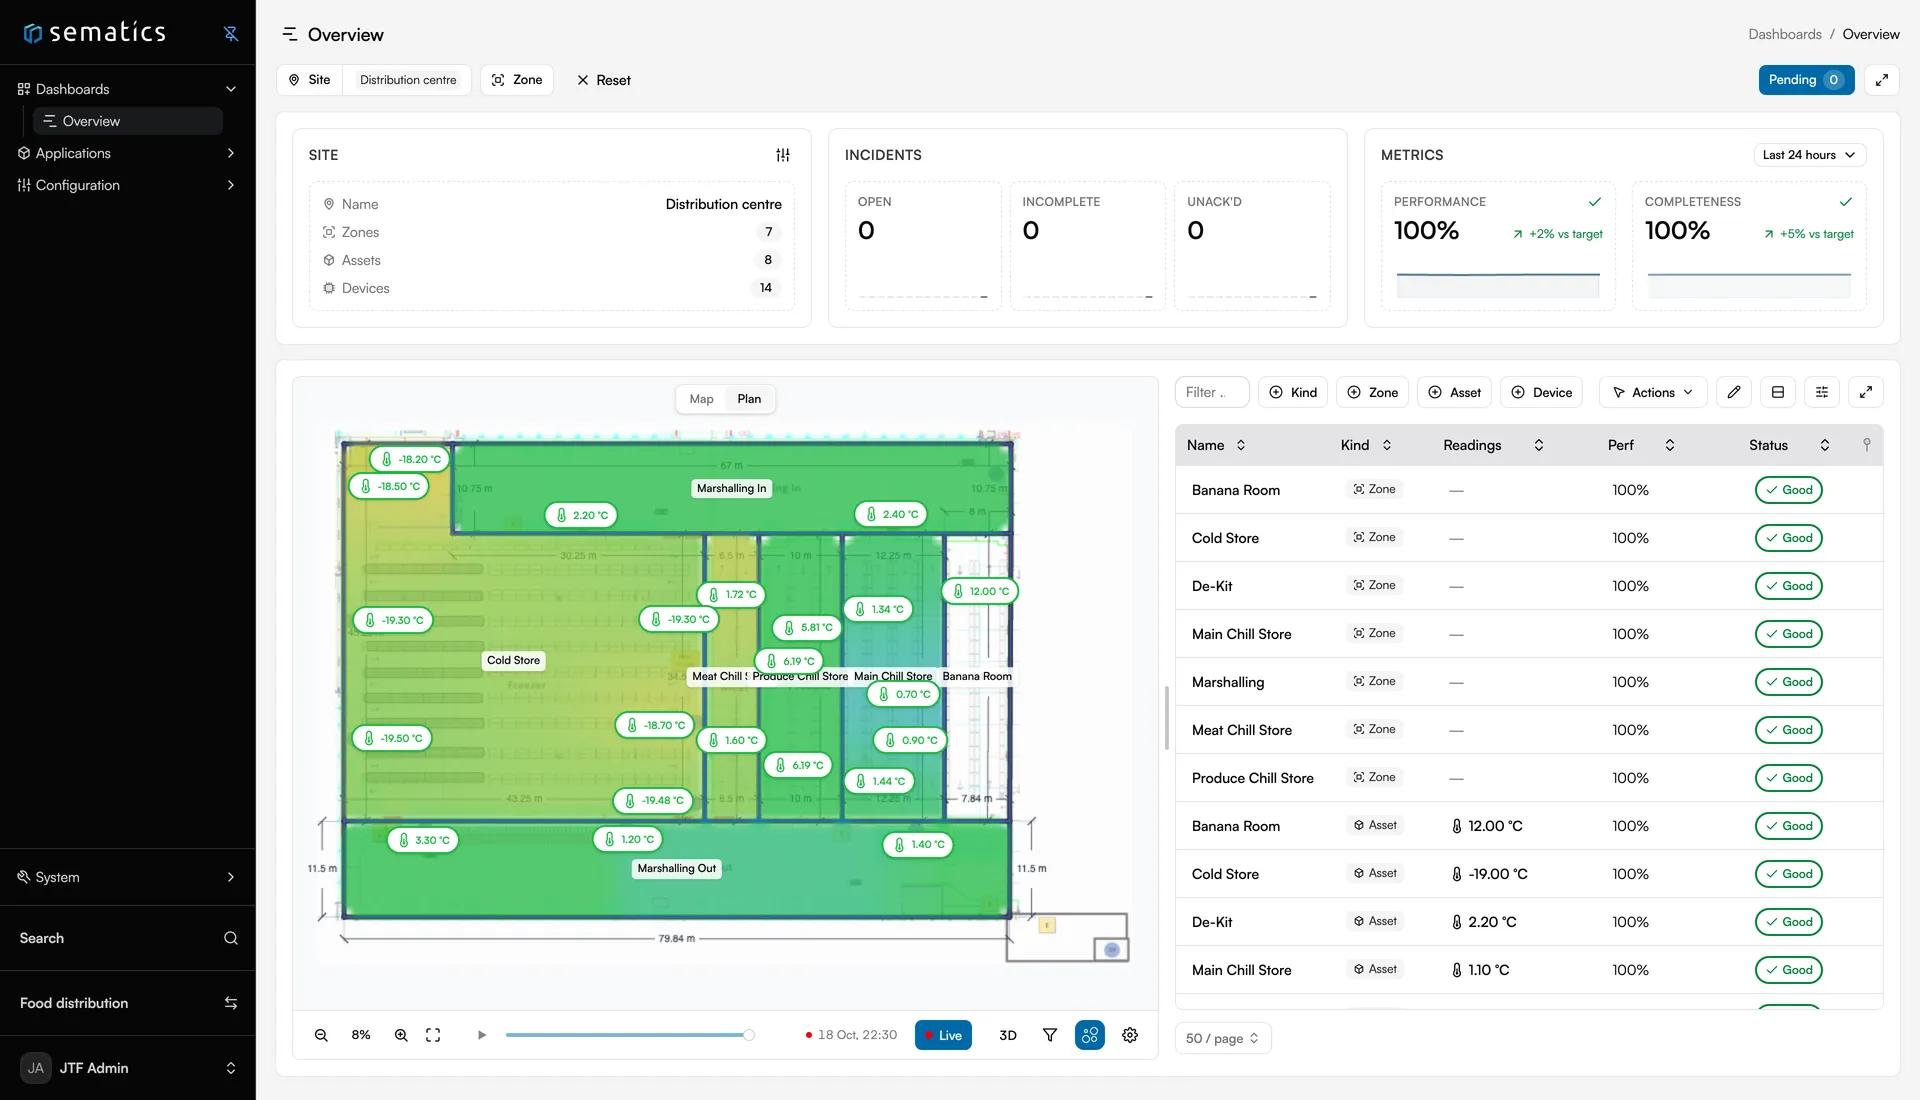This screenshot has width=1920, height=1100.
Task: Click the edit pencil icon above table
Action: pos(1734,392)
